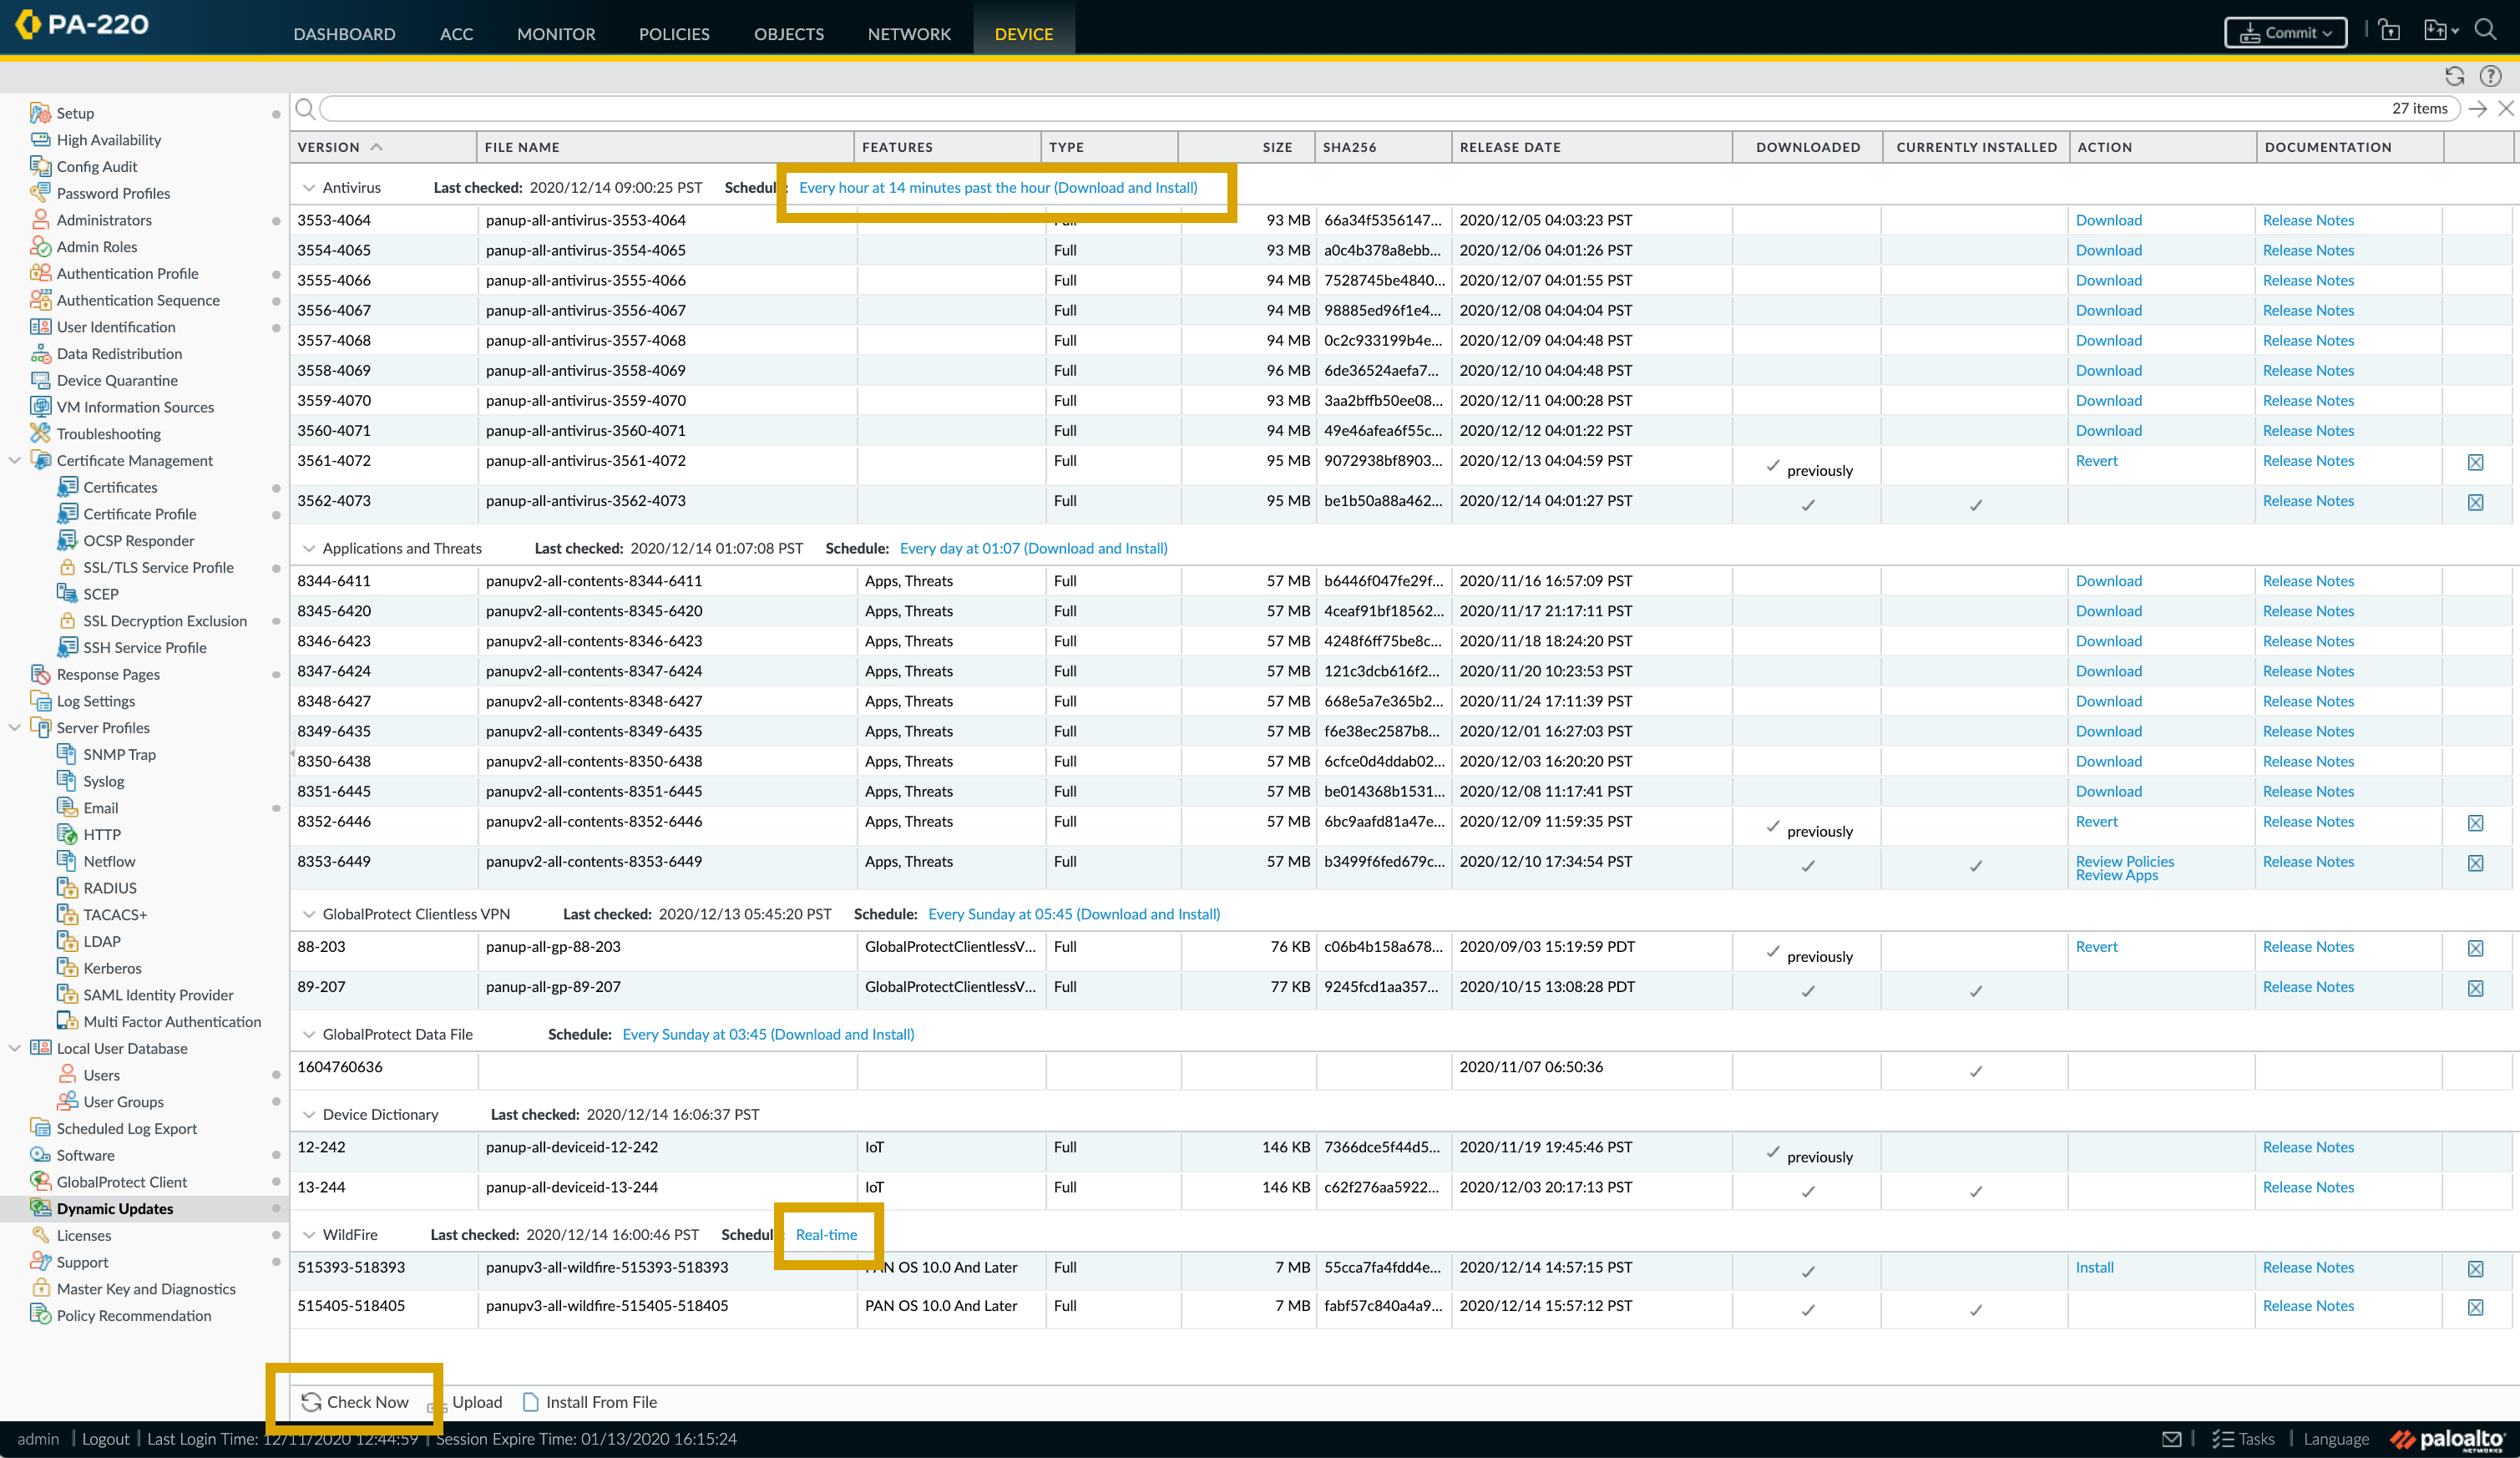Collapse the WildFire section chevron
2520x1458 pixels.
pyautogui.click(x=309, y=1235)
